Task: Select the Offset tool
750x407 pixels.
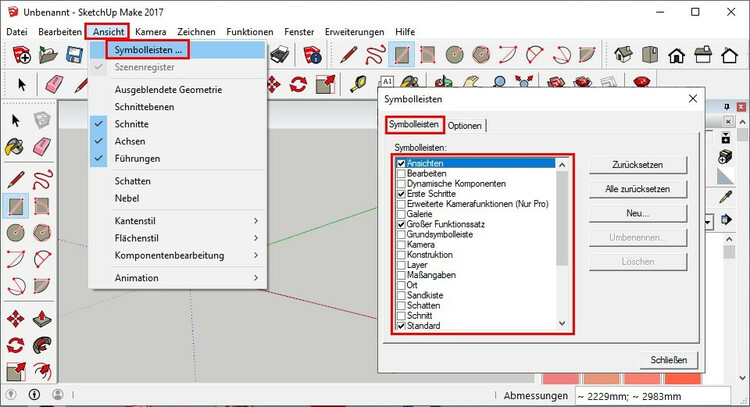Action: point(42,371)
